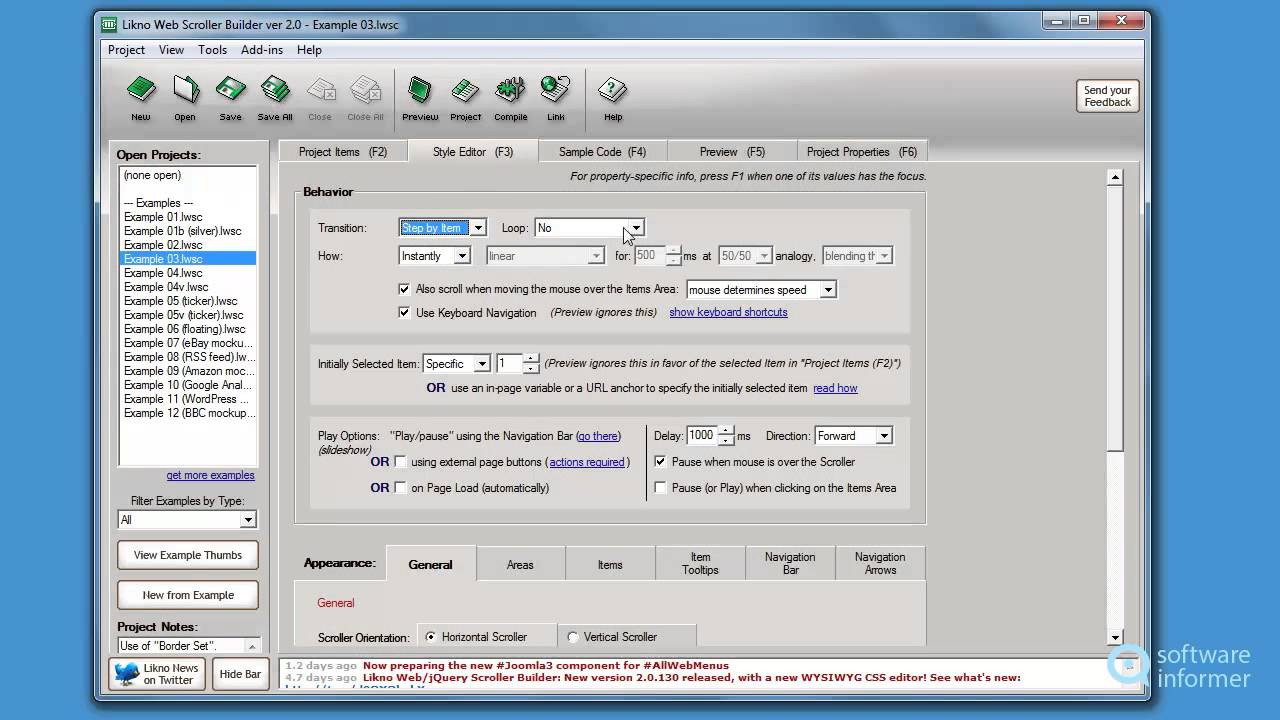1280x720 pixels.
Task: Create a new project with New icon
Action: 141,98
